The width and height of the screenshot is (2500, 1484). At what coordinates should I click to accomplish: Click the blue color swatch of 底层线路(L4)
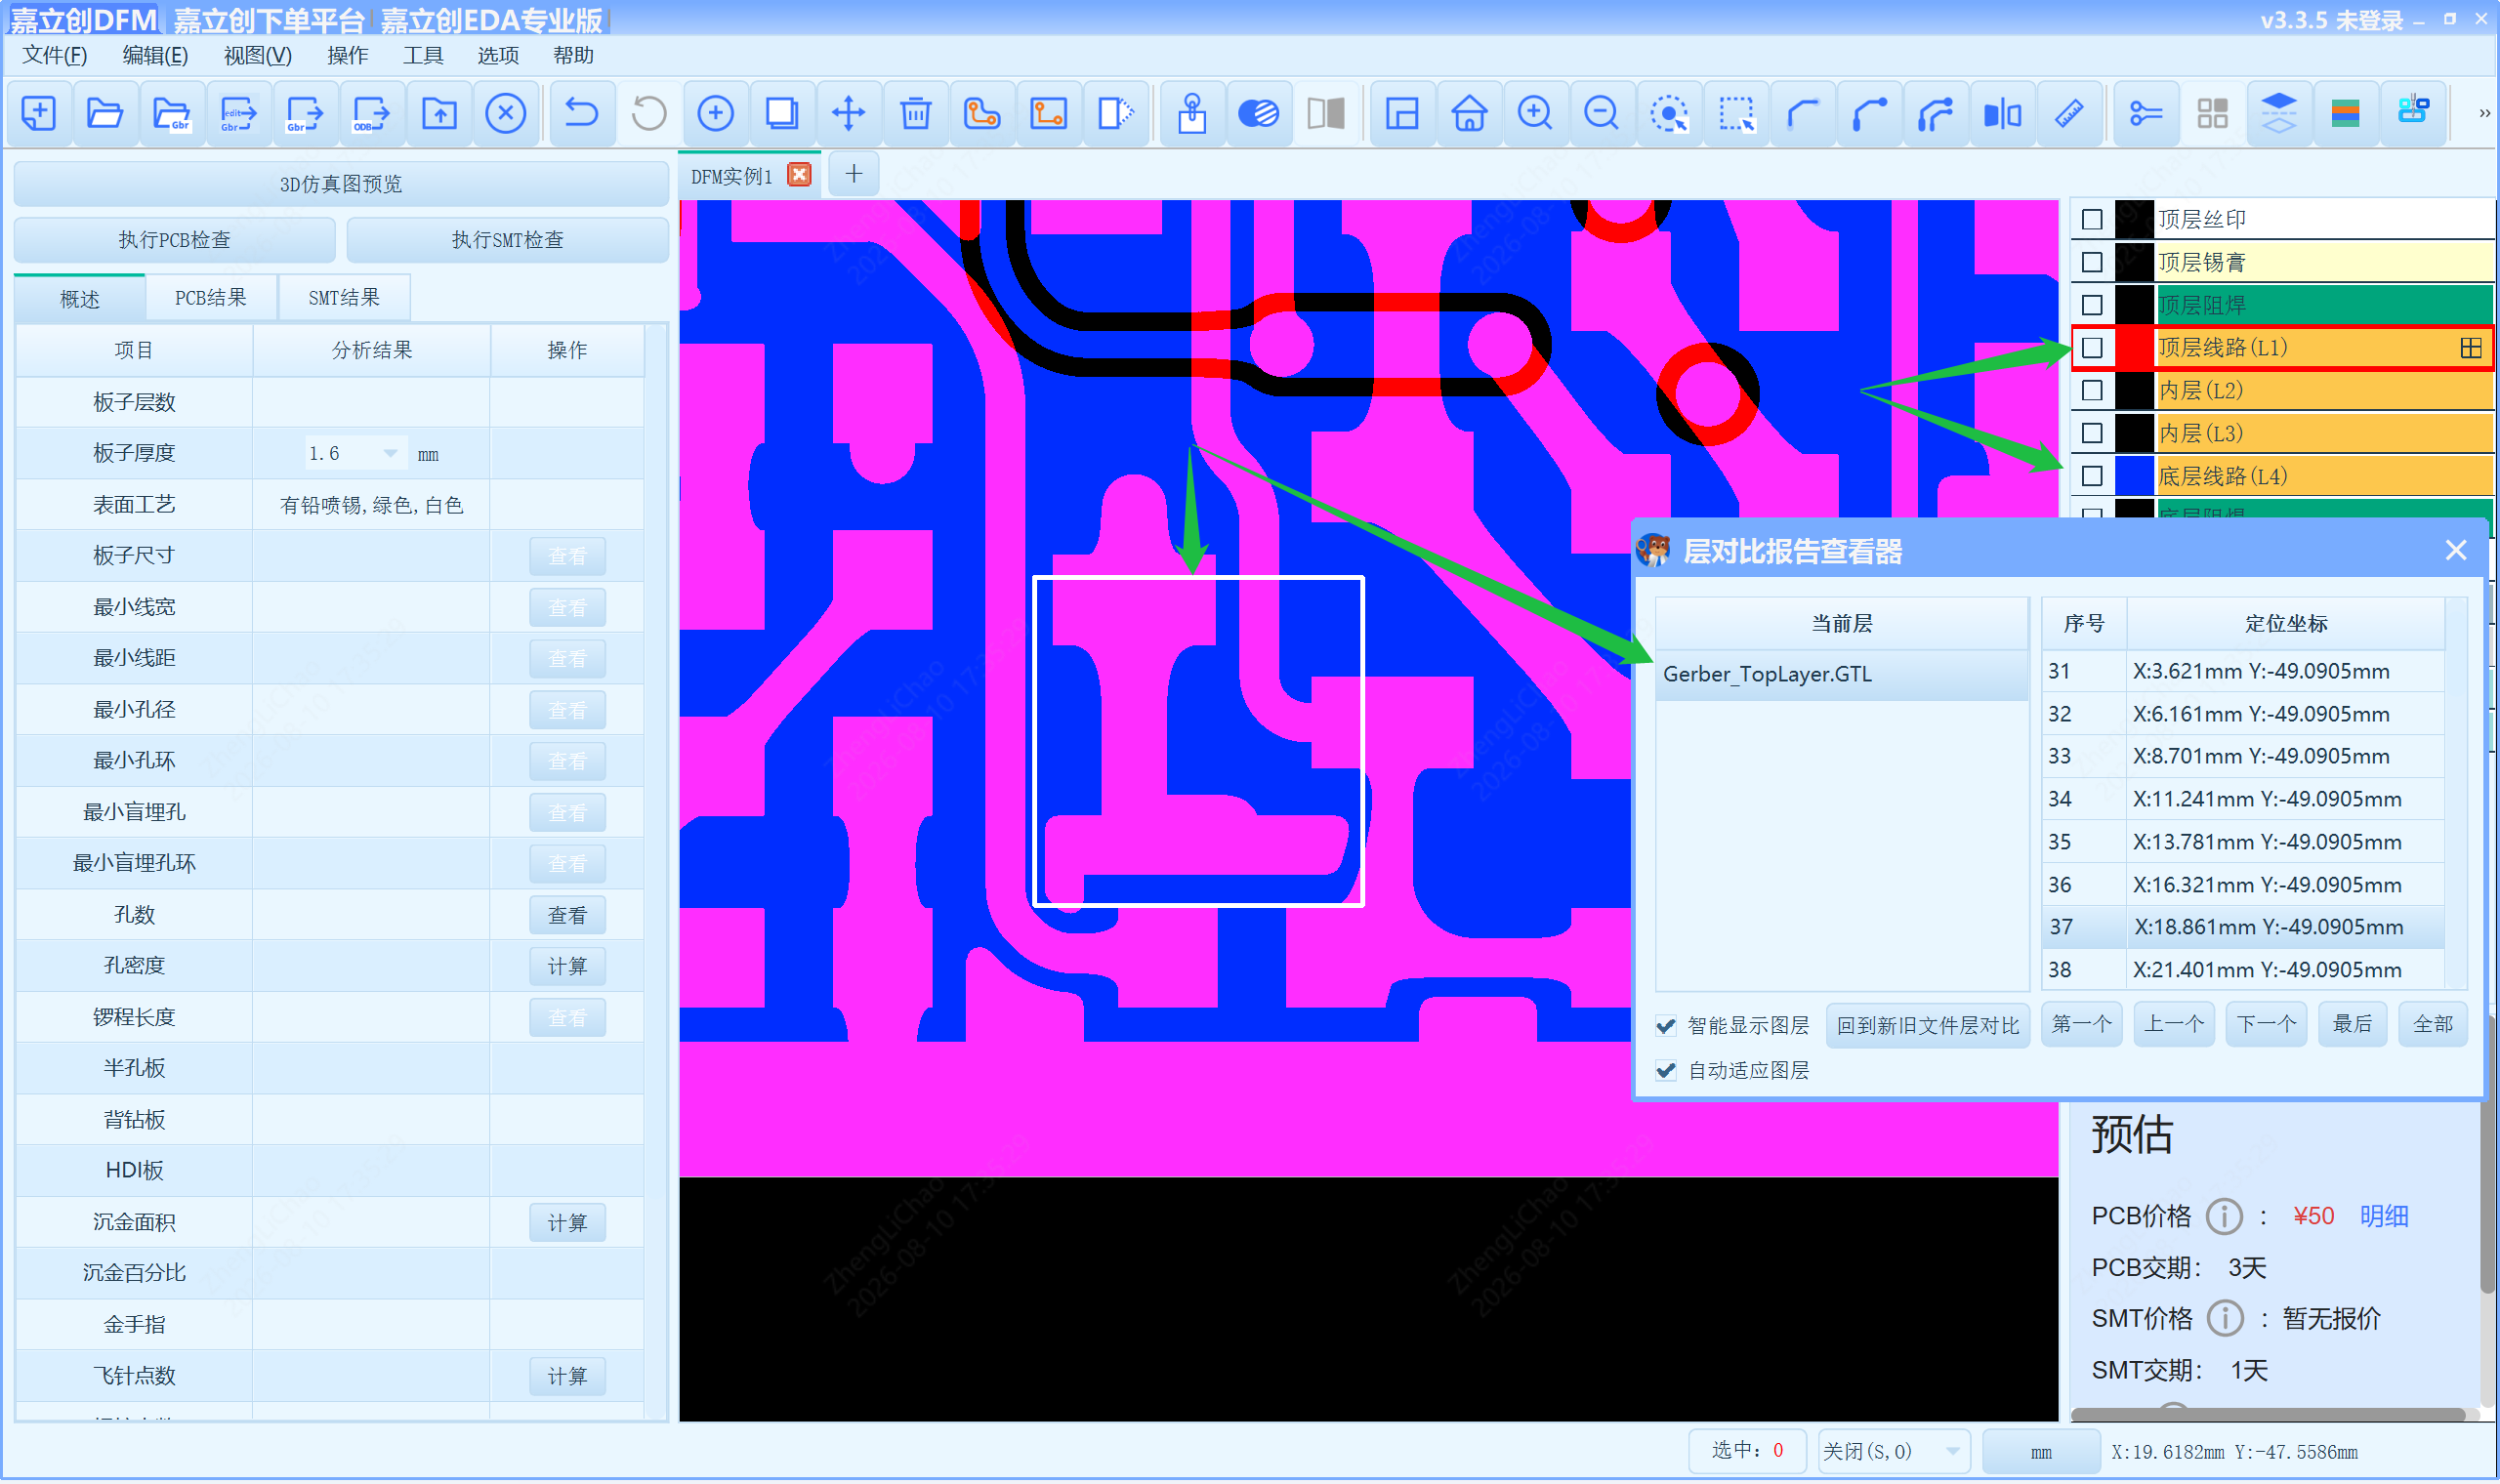pos(2134,477)
